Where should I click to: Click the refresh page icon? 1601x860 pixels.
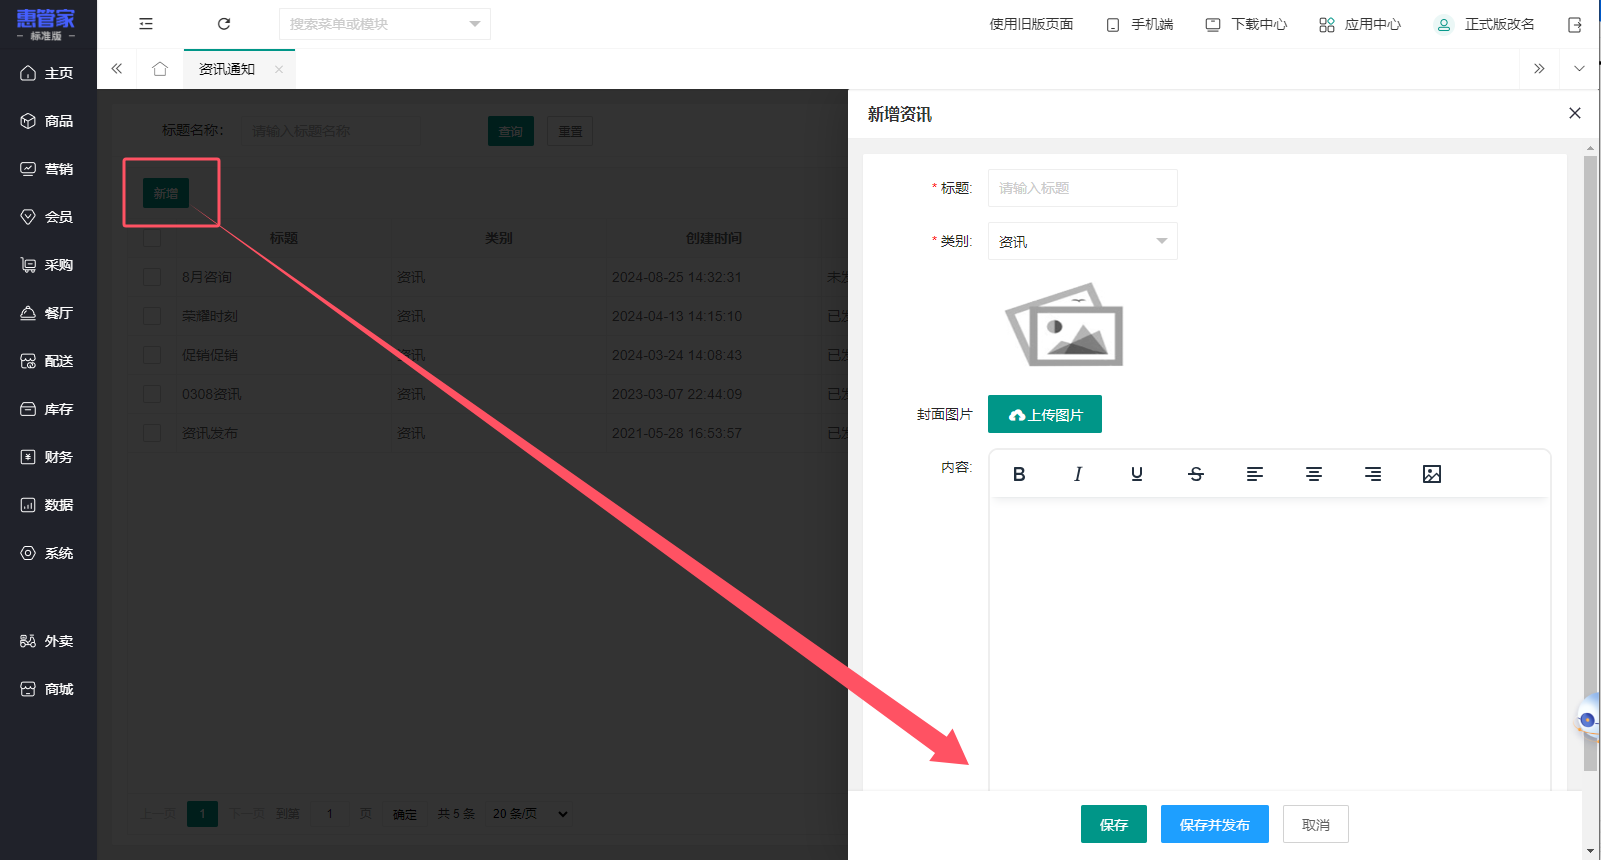click(x=224, y=24)
